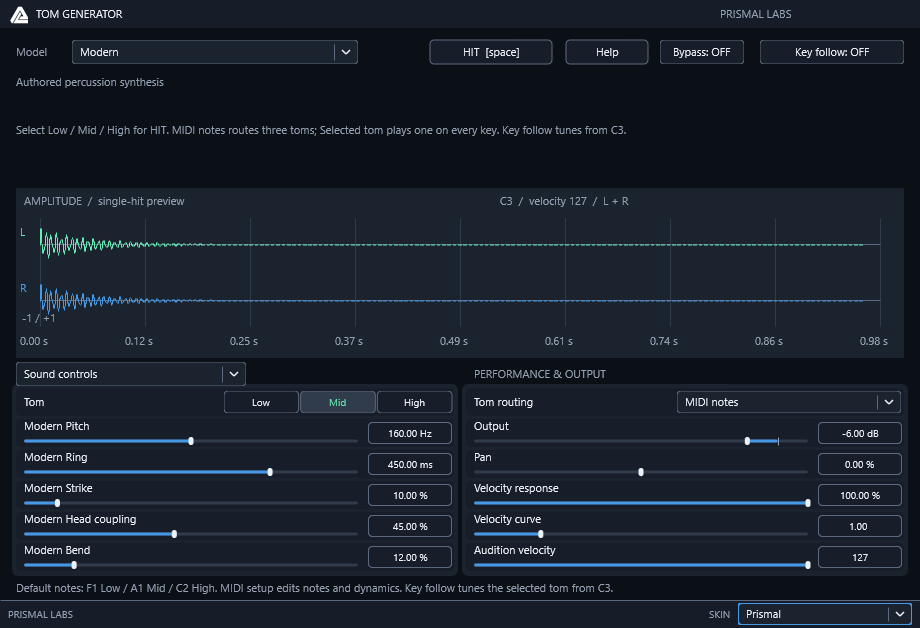Viewport: 920px width, 628px height.
Task: Click the Modern Strike slider handle
Action: [58, 503]
